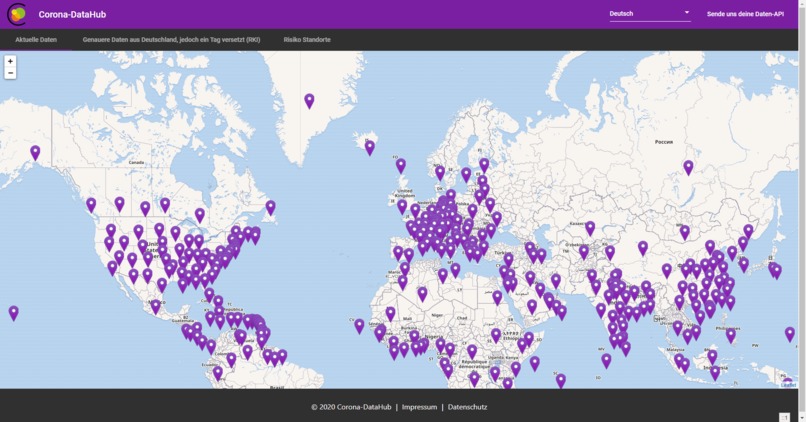Select the Sweden map marker
Screen dimensions: 806x422
pos(466,175)
